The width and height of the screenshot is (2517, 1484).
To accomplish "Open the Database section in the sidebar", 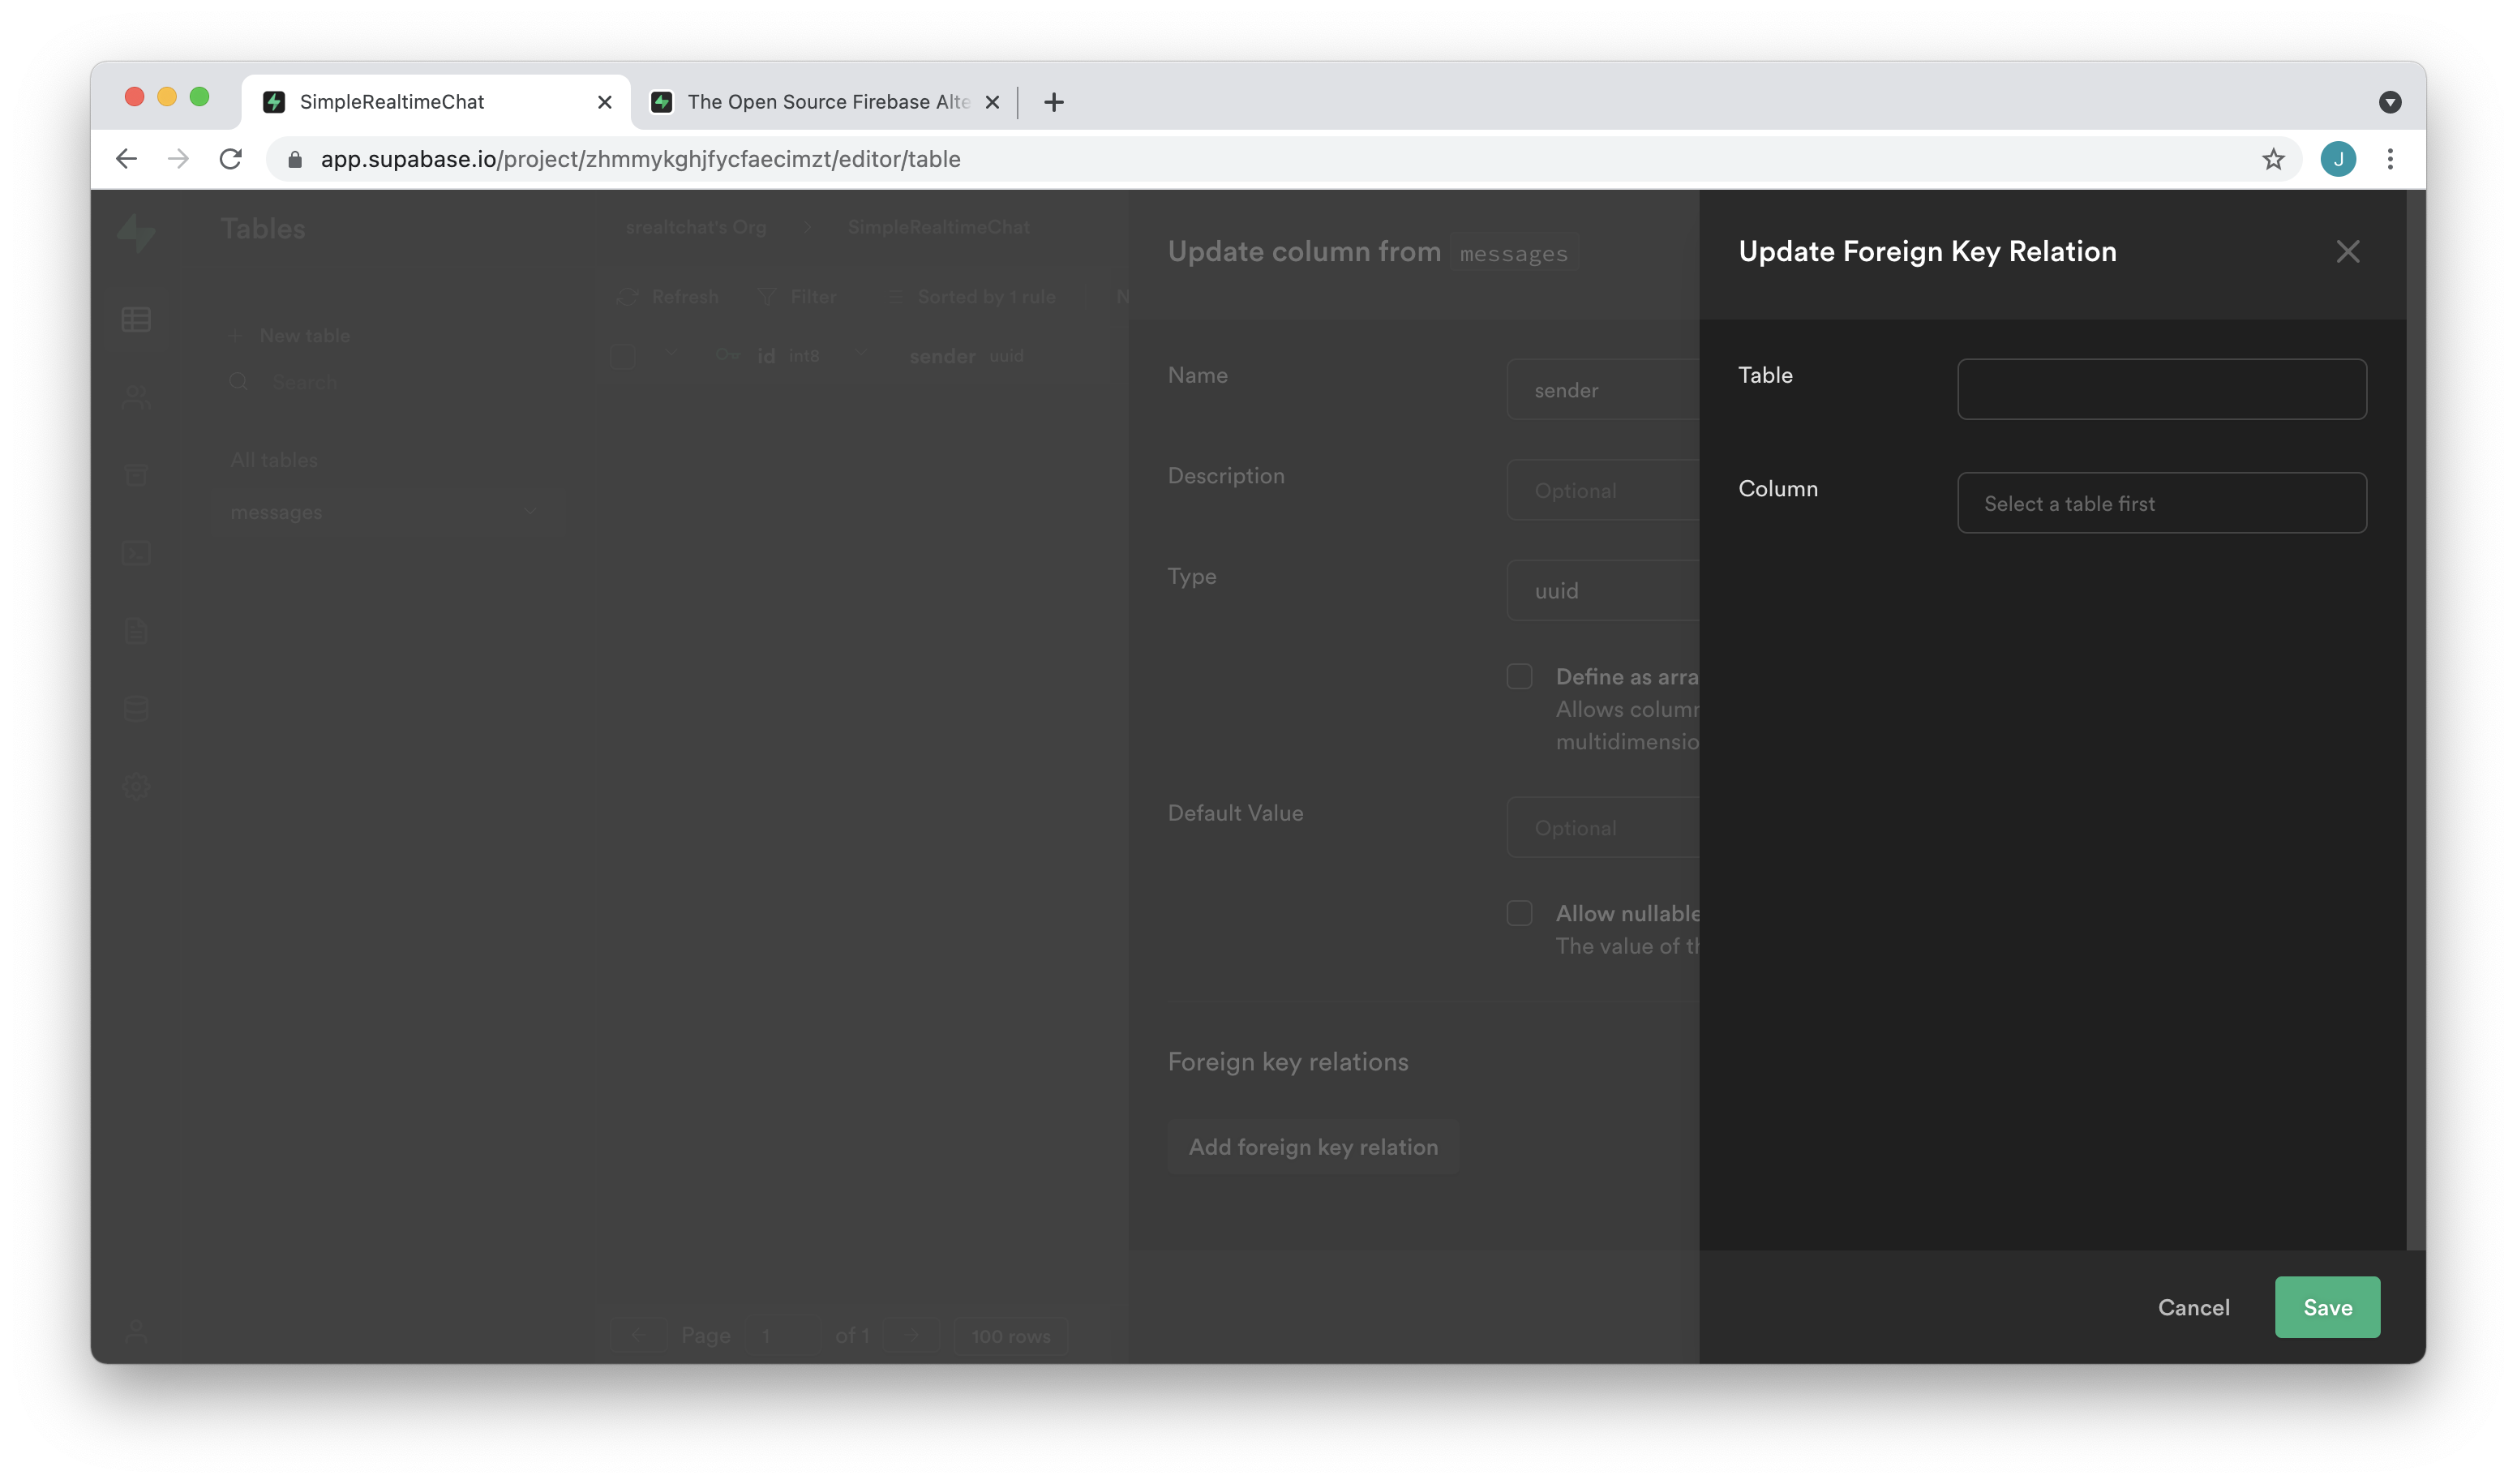I will click(136, 708).
